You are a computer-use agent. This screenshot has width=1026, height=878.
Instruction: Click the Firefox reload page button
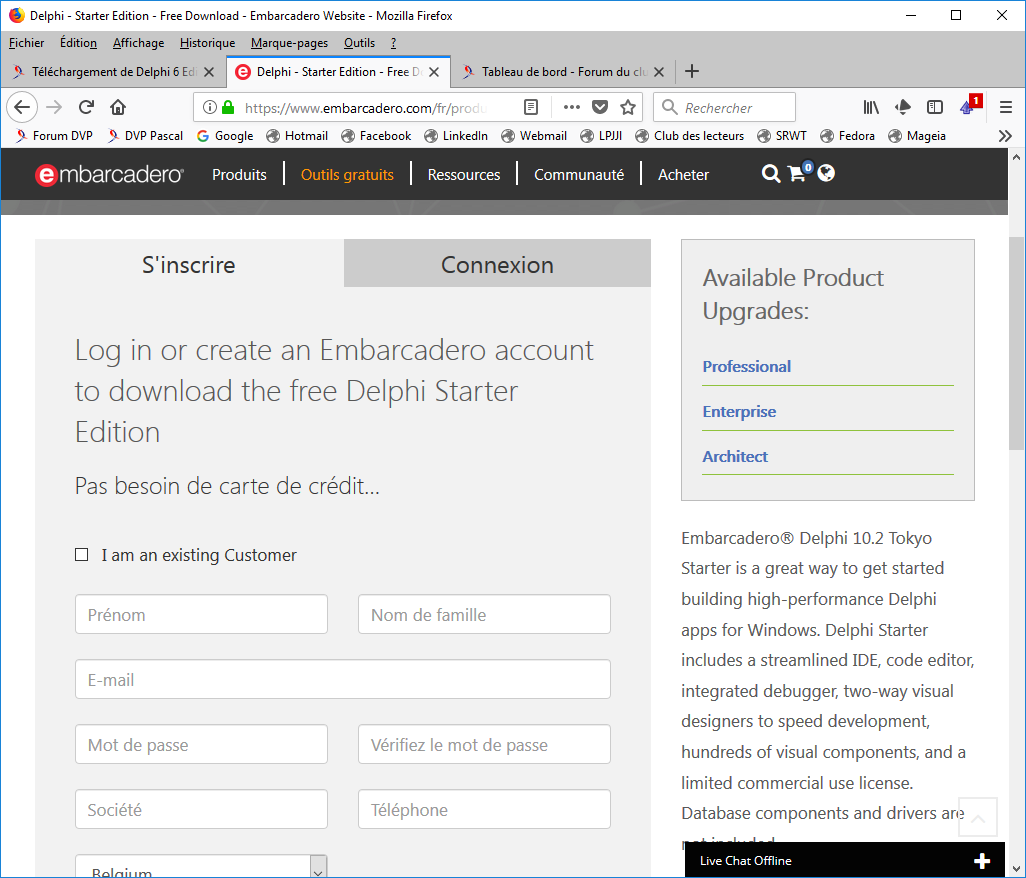[x=86, y=108]
